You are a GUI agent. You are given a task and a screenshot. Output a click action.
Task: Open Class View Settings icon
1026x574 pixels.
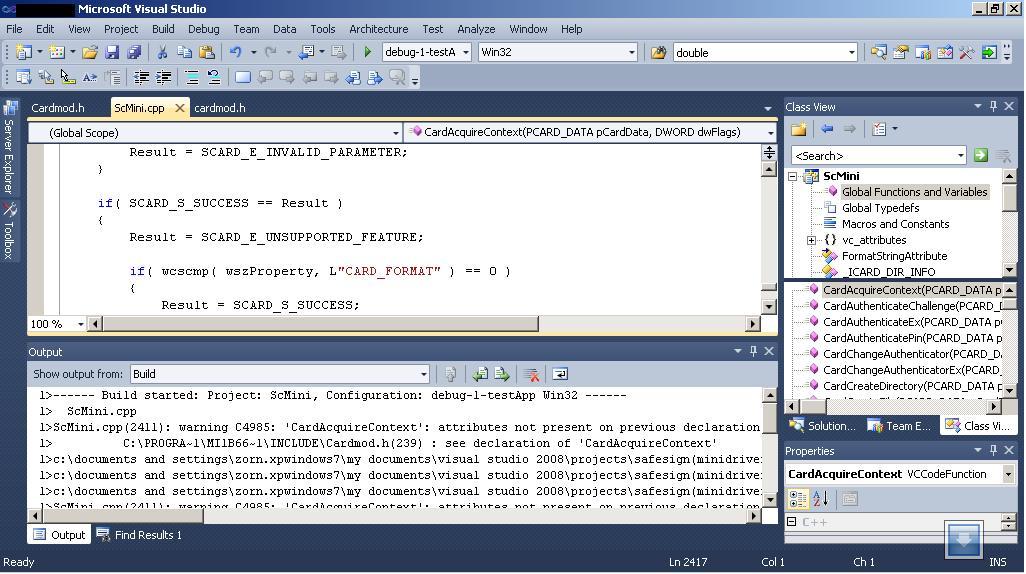[x=879, y=129]
